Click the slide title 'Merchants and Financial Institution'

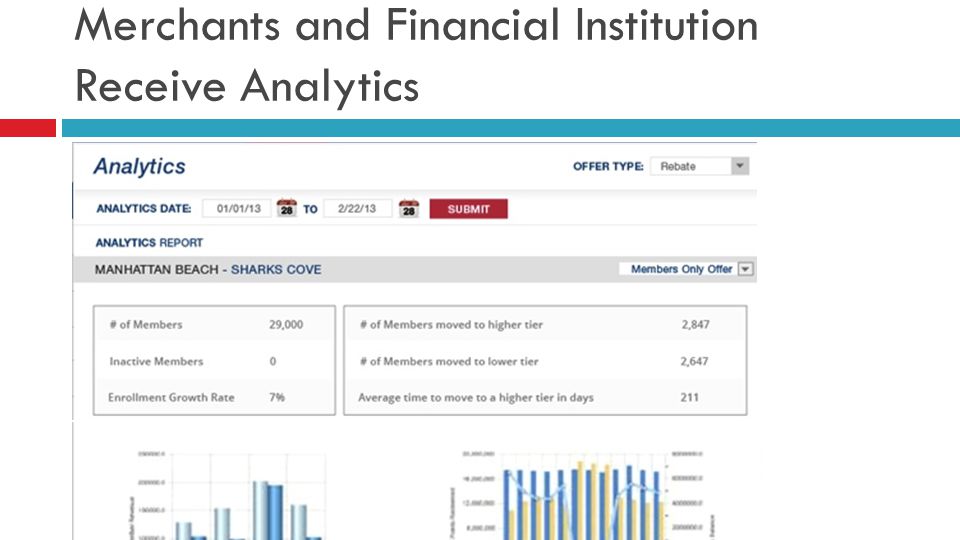click(x=416, y=26)
